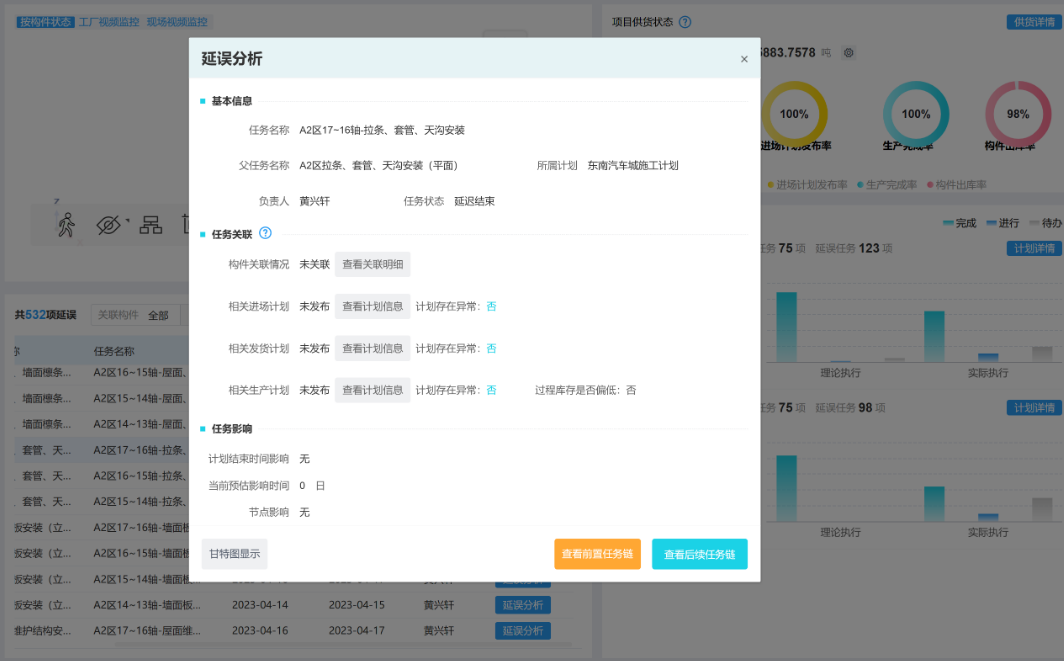This screenshot has height=661, width=1064.
Task: Click the hierarchy structure icon in the viewer toolbar
Action: 151,225
